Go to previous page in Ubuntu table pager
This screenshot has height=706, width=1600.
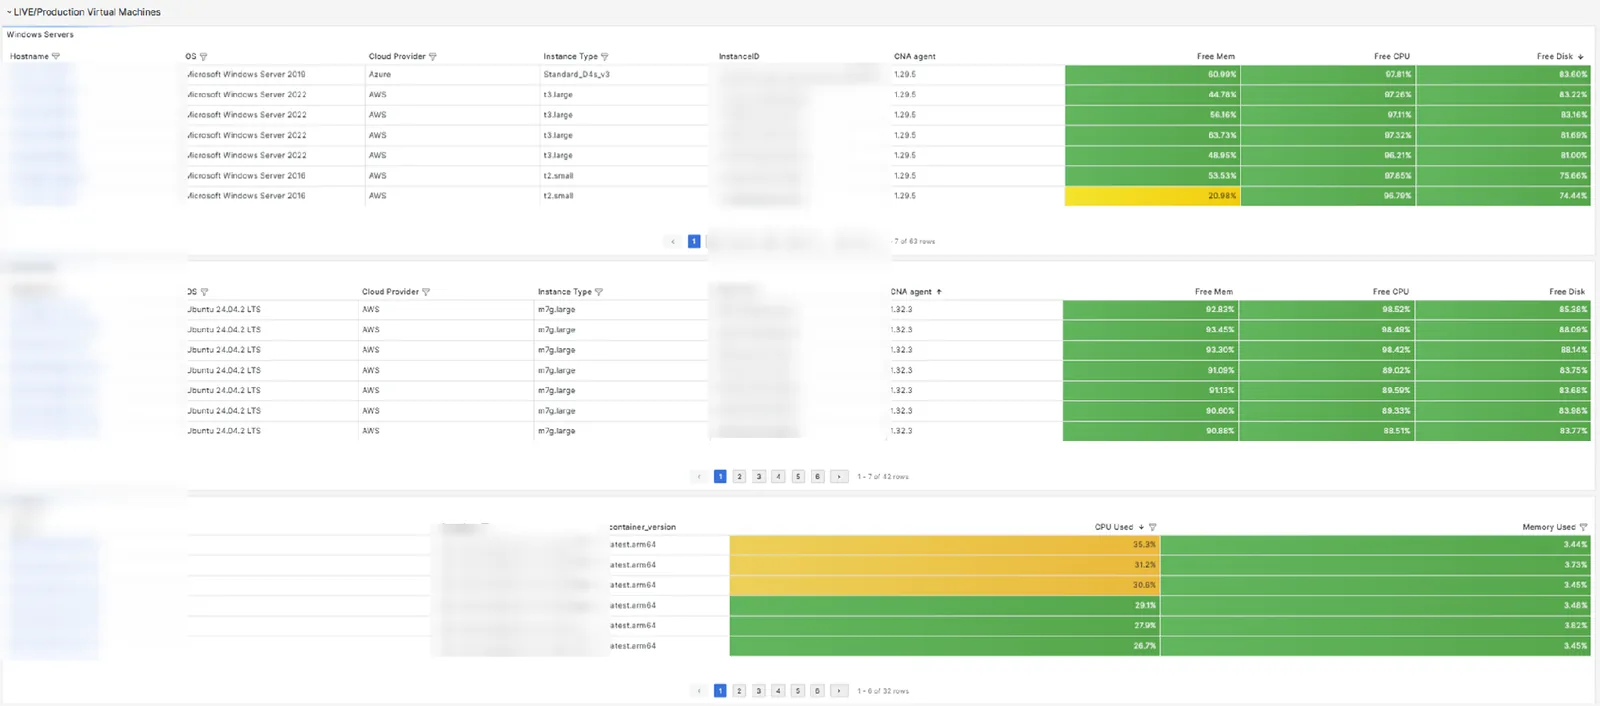click(x=699, y=476)
